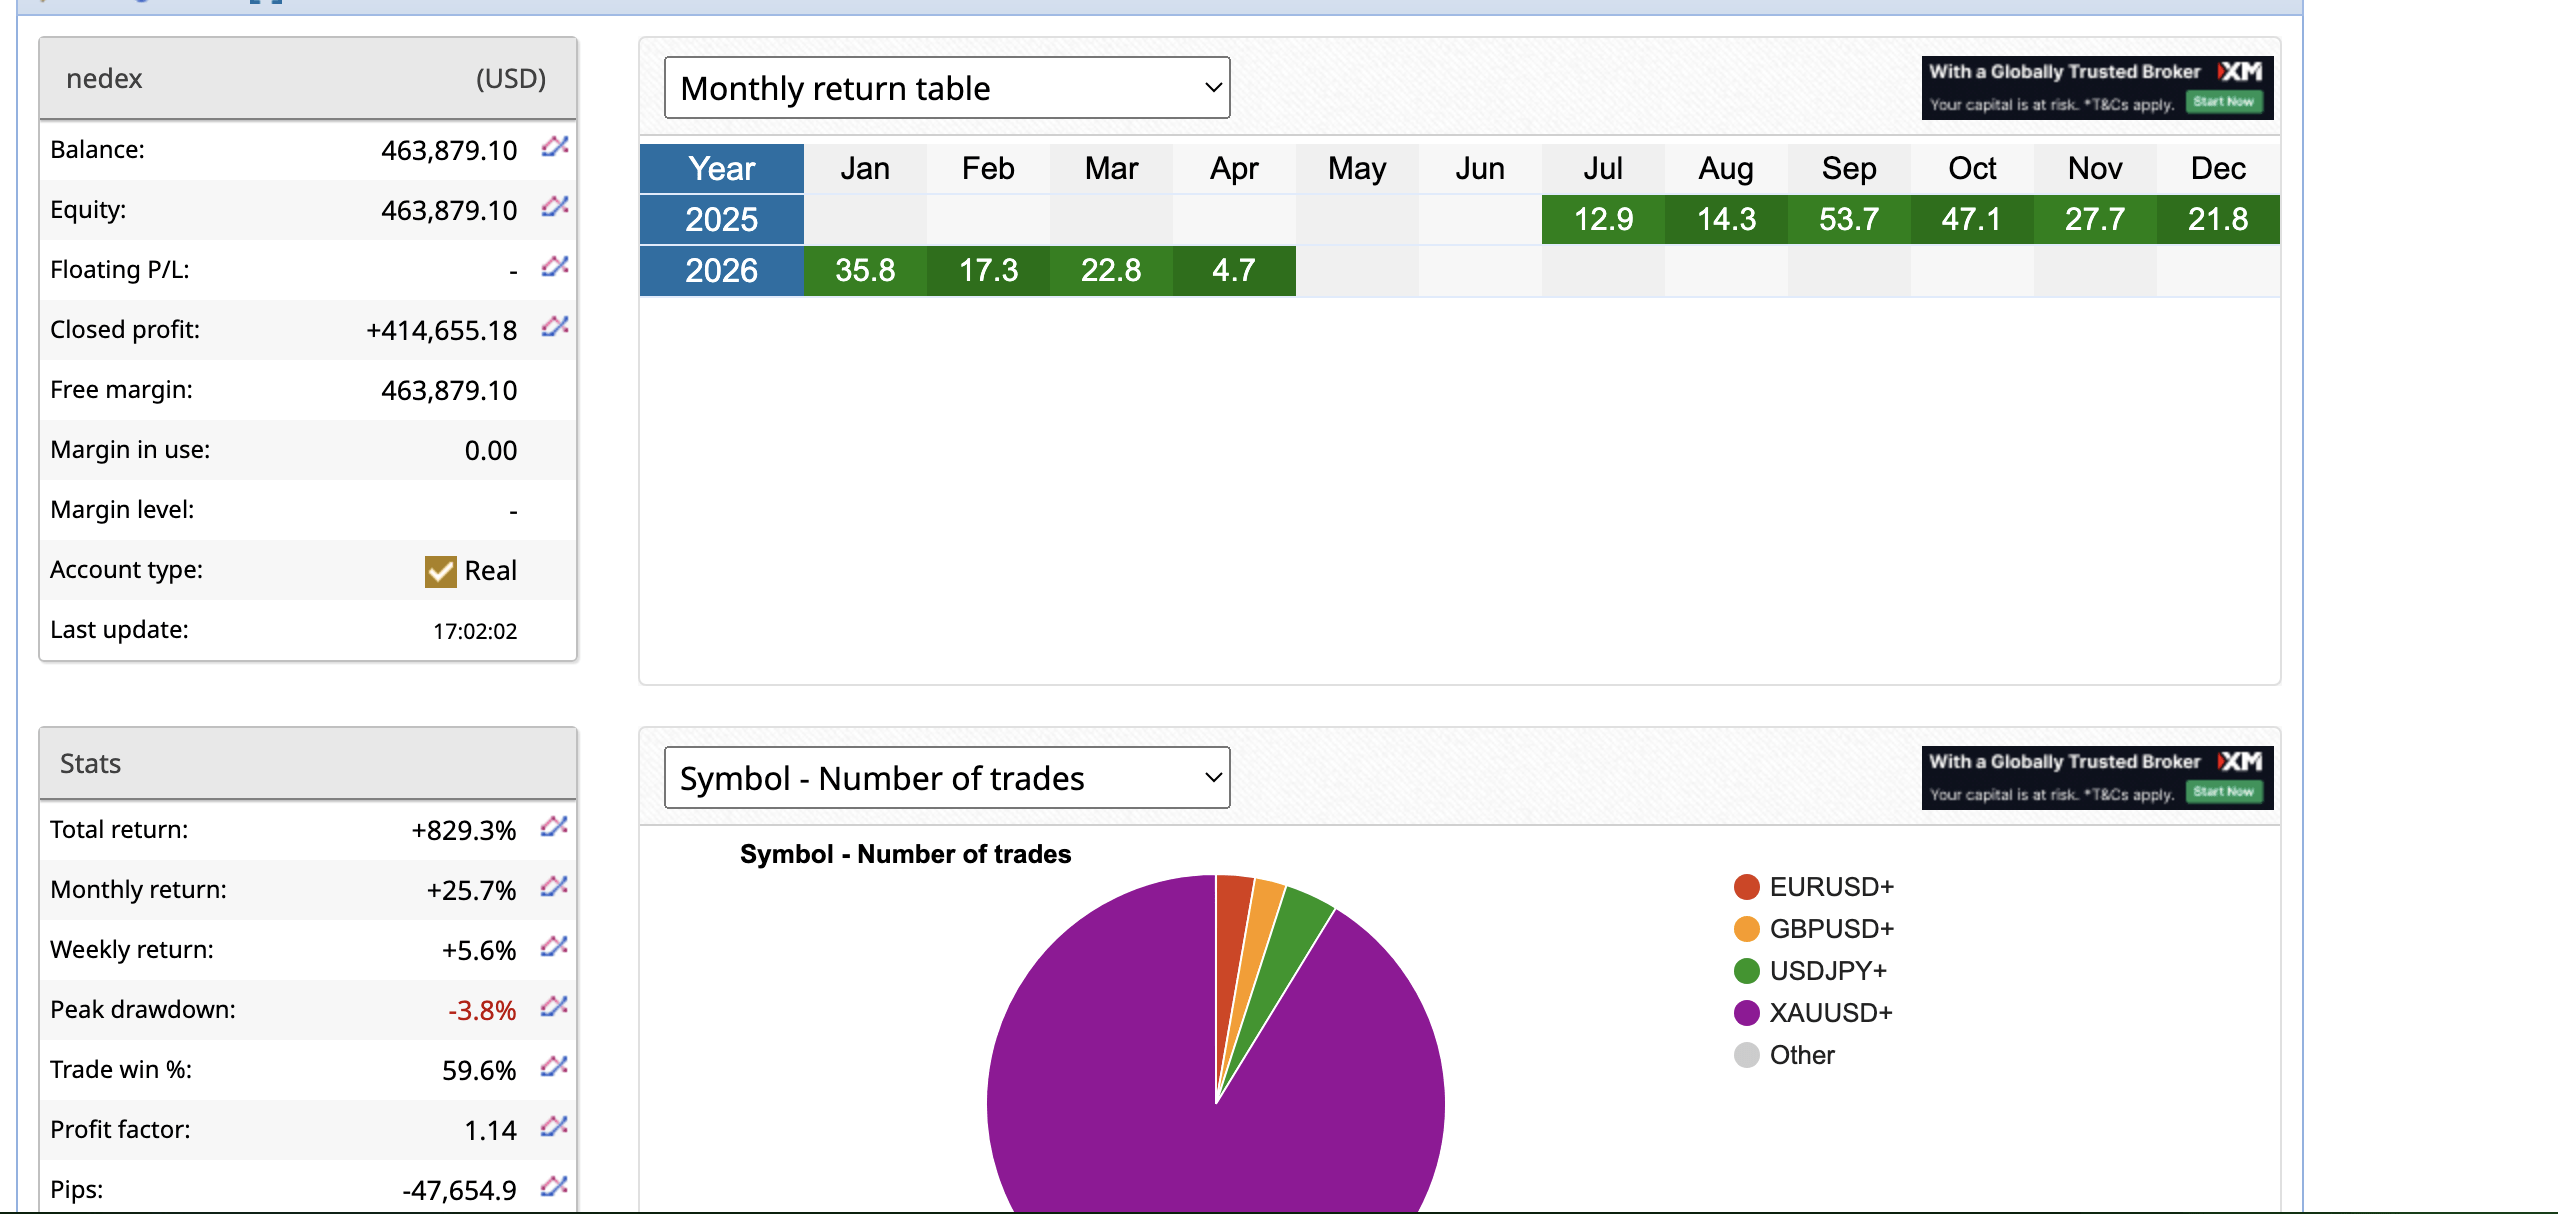Viewport: 2558px width, 1214px height.
Task: Open the Monthly return chart icon
Action: 552,889
